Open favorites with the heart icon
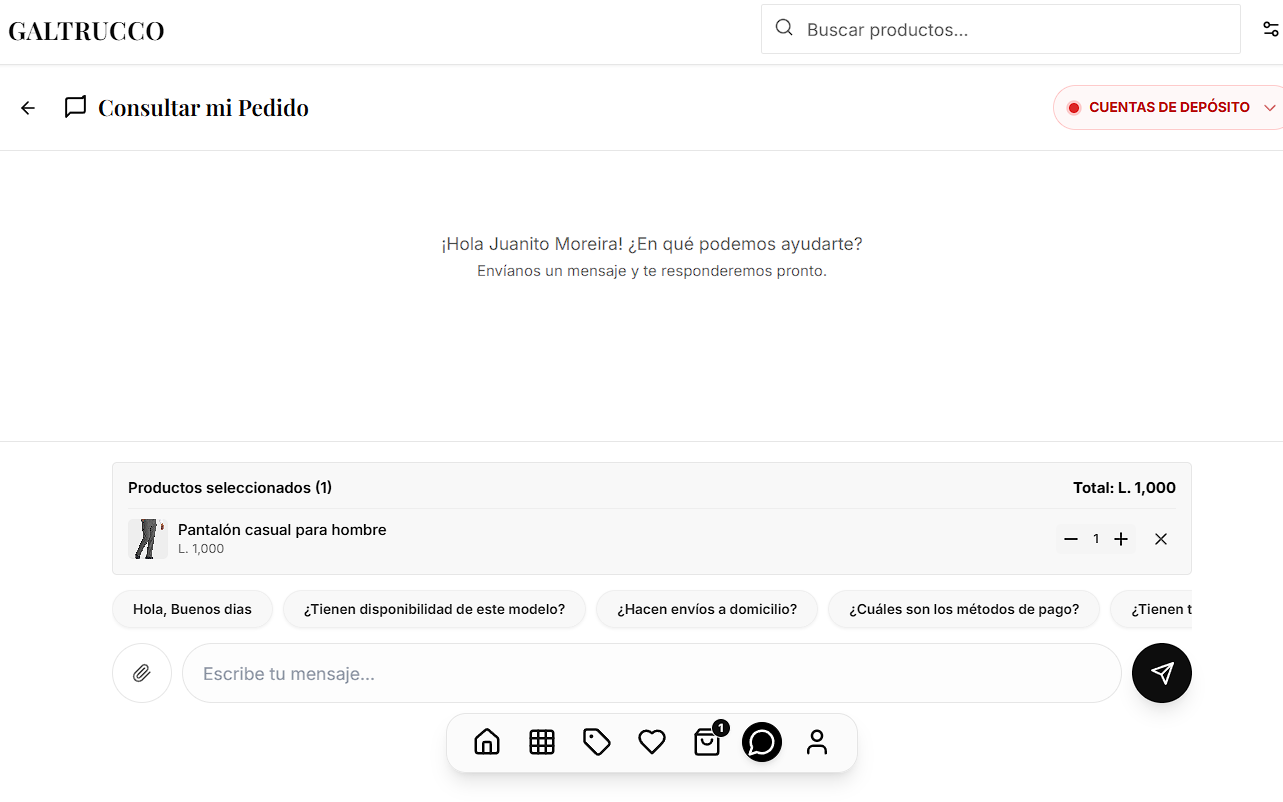Viewport: 1283px width, 802px height. [652, 742]
